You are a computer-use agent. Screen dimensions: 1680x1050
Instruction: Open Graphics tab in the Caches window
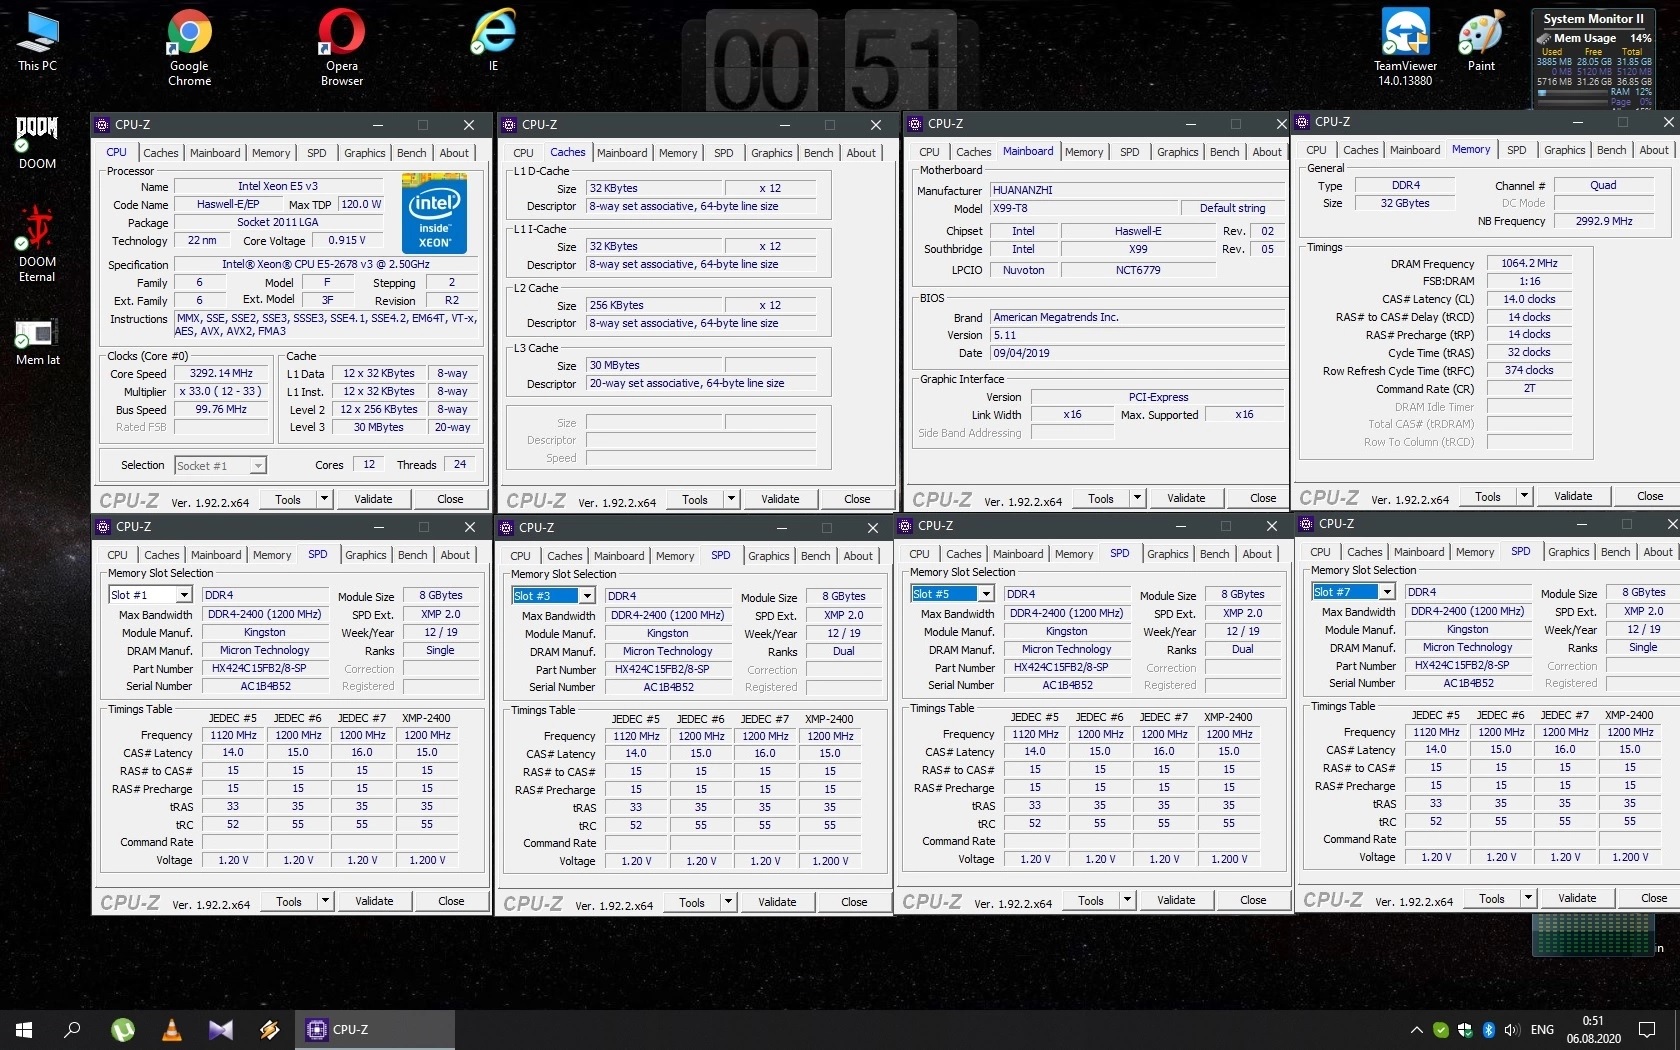coord(771,153)
